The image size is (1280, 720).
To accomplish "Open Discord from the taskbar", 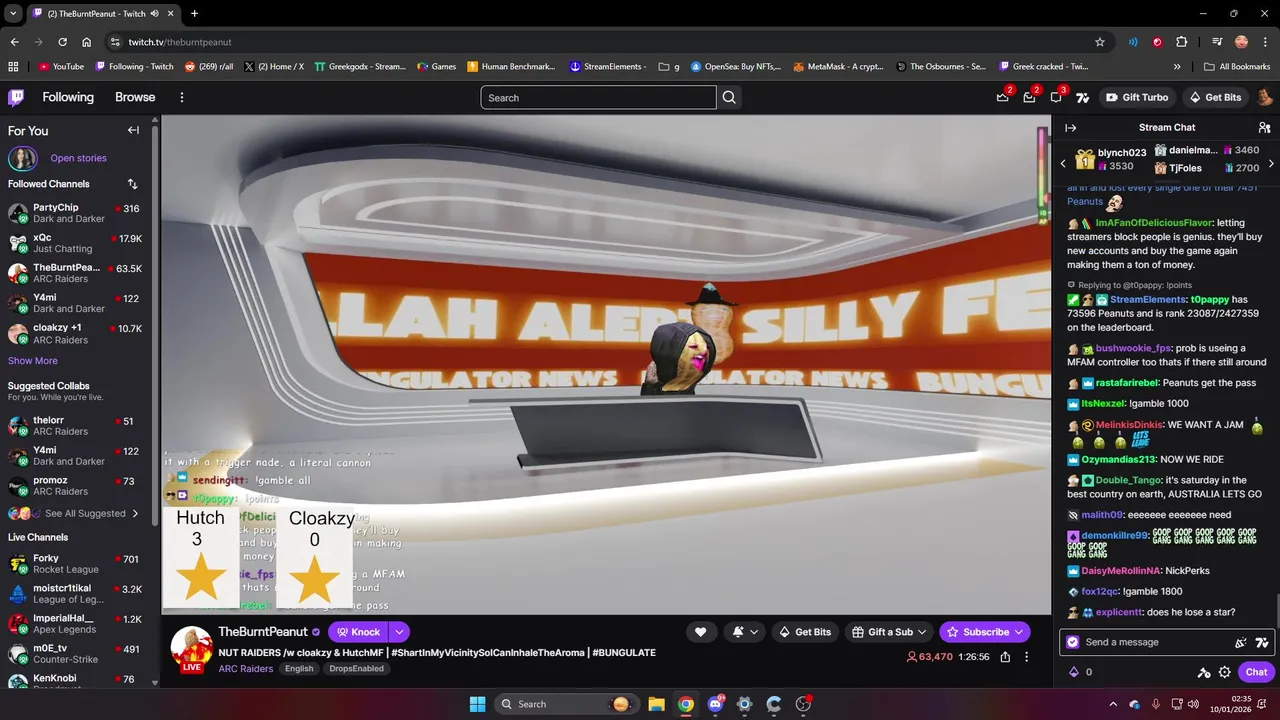I will click(x=715, y=704).
